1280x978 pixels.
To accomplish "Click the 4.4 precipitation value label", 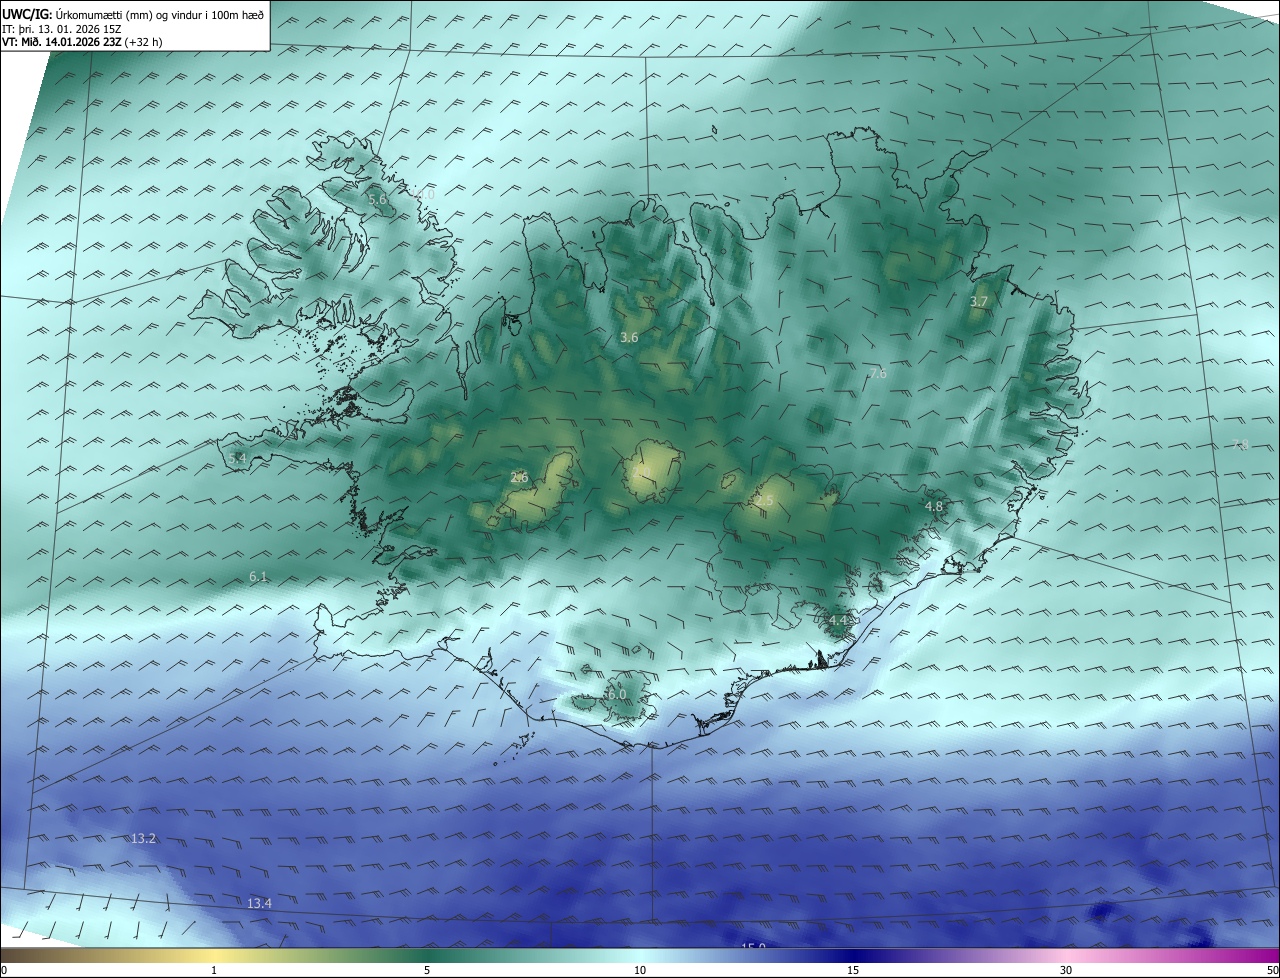I will [x=838, y=621].
